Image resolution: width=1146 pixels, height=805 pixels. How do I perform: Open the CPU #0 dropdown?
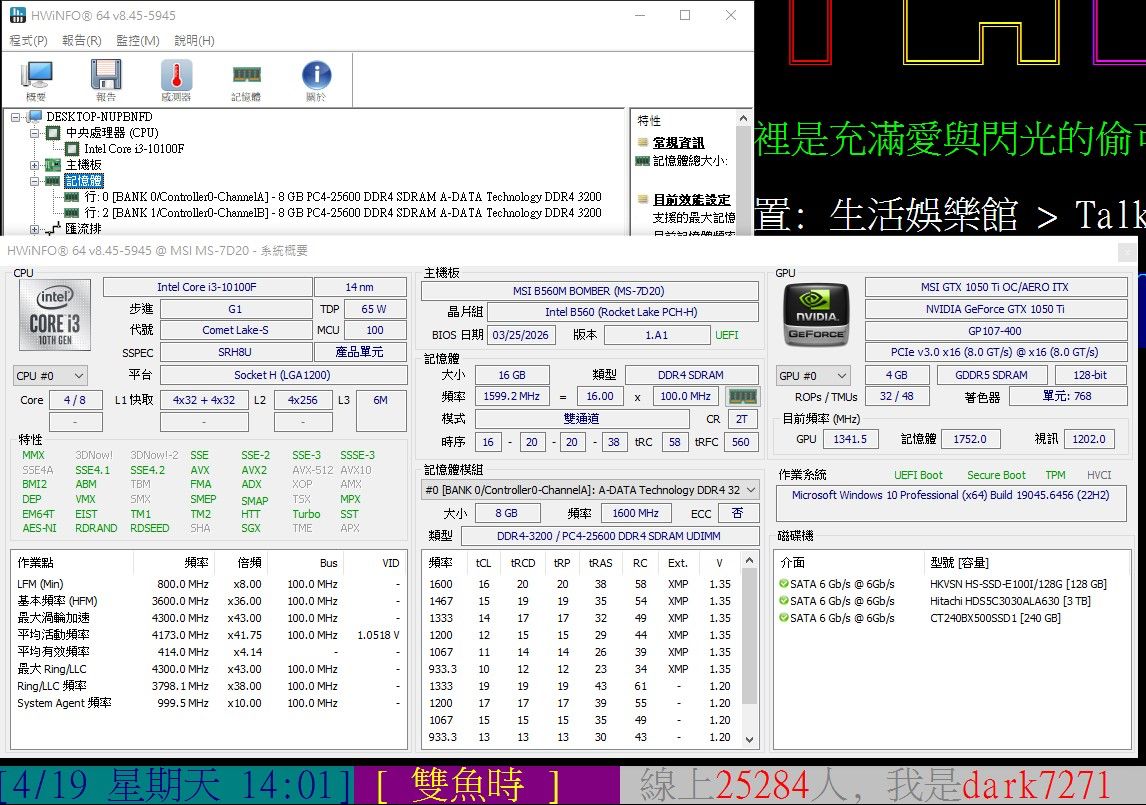click(x=50, y=376)
